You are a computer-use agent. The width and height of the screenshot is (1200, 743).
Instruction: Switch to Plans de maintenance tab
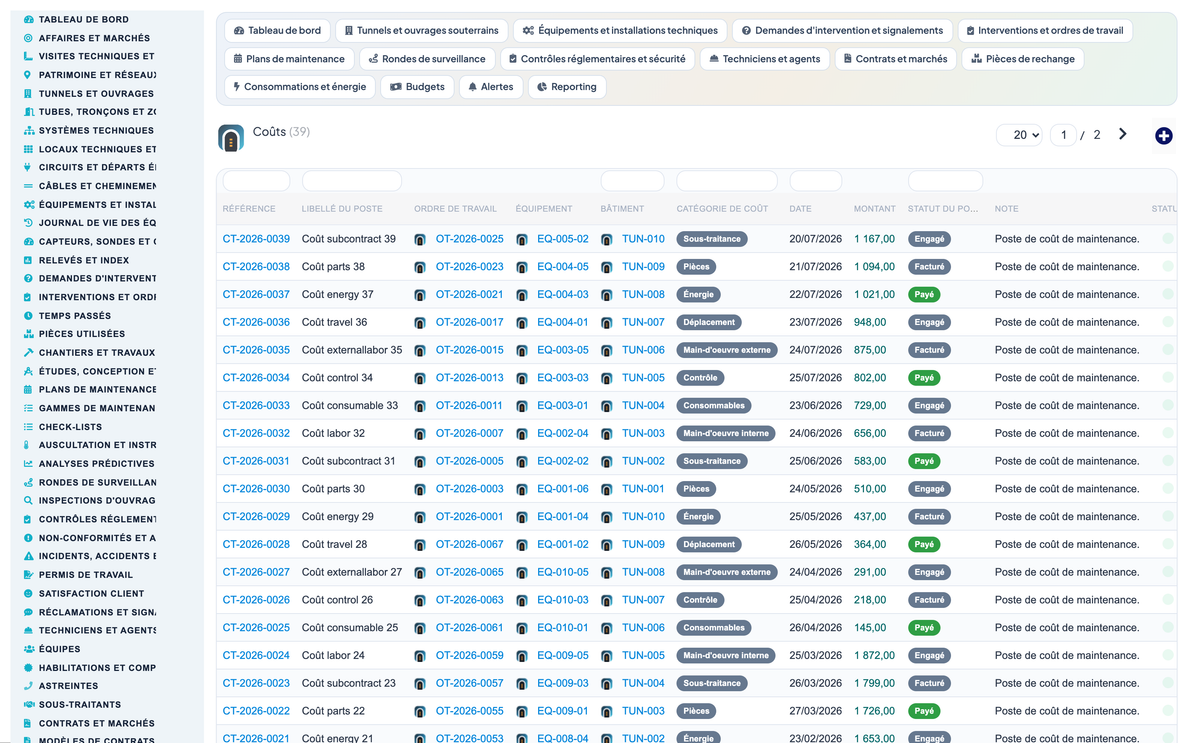tap(288, 59)
